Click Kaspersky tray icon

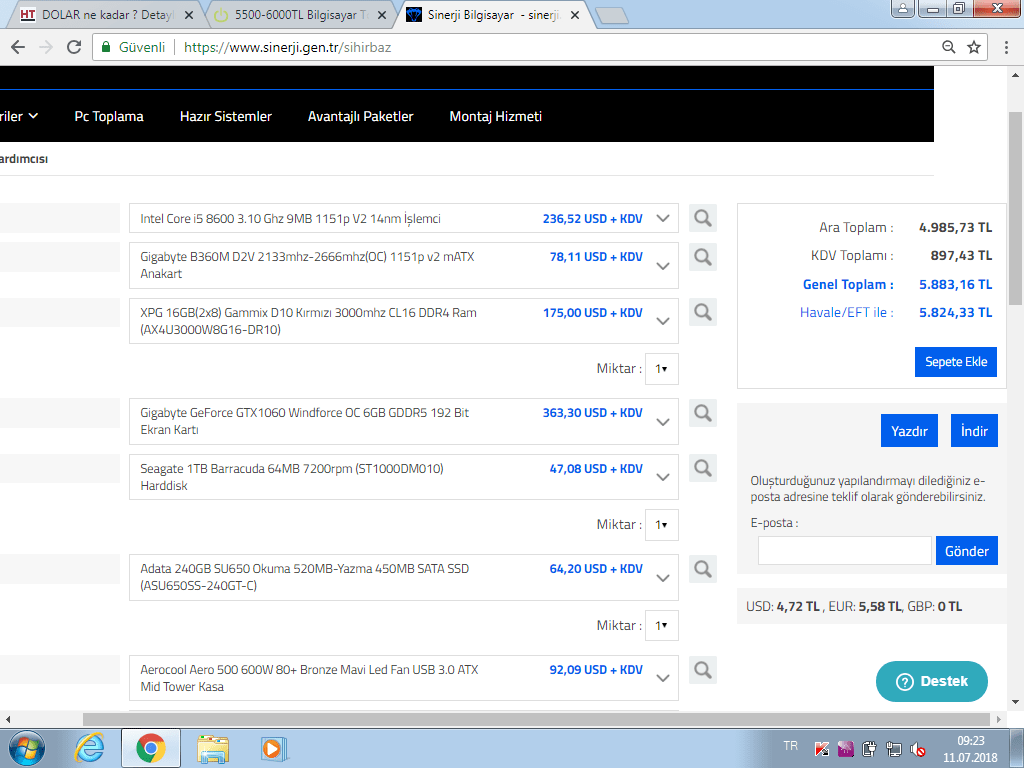pos(822,749)
